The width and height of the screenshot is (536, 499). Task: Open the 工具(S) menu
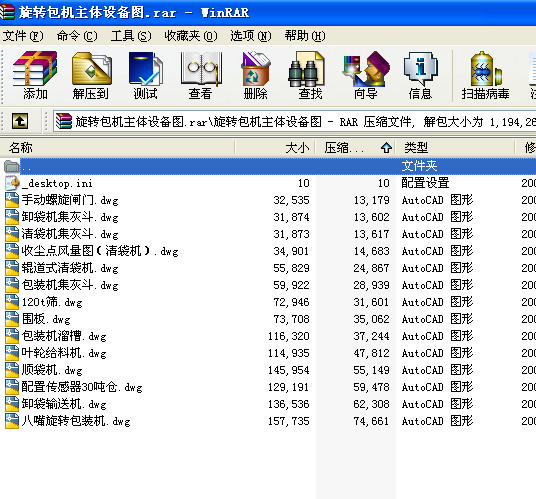tap(131, 36)
